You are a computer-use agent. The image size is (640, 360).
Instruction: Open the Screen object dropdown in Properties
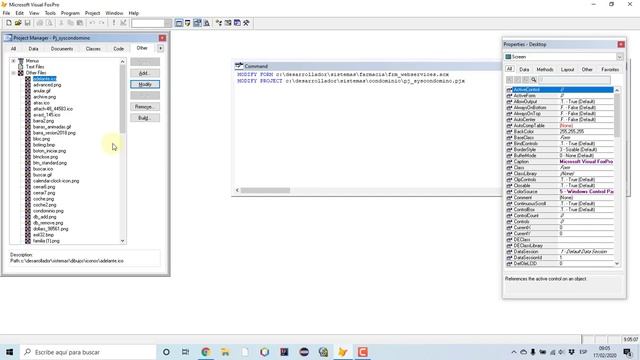click(620, 57)
